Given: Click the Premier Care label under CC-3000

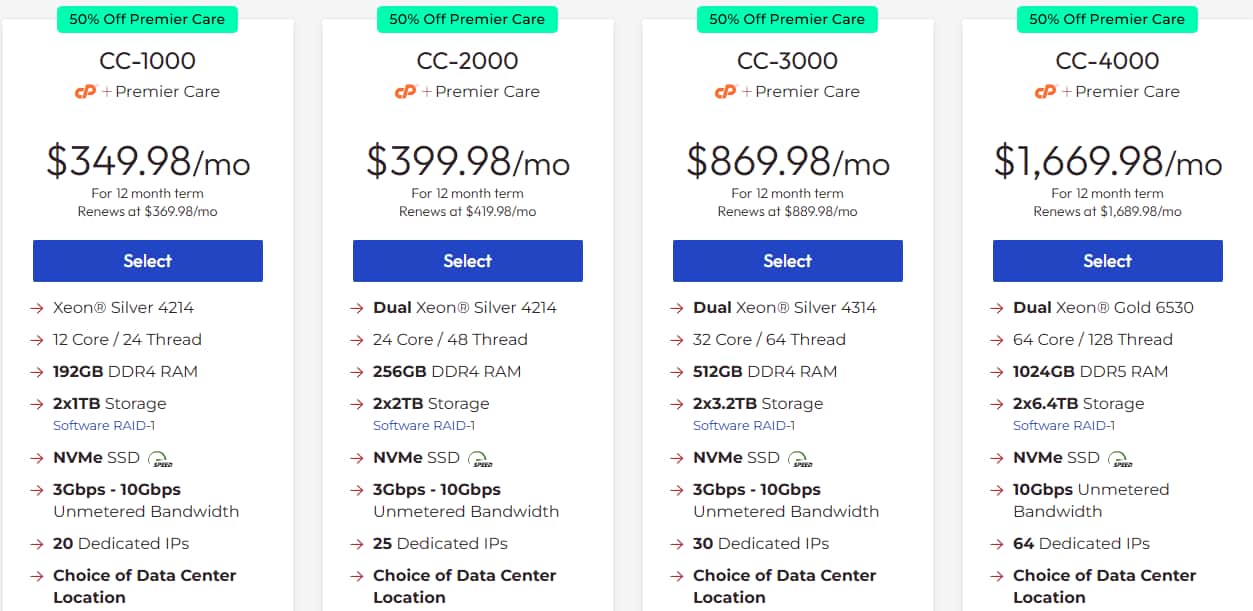Looking at the screenshot, I should 807,92.
